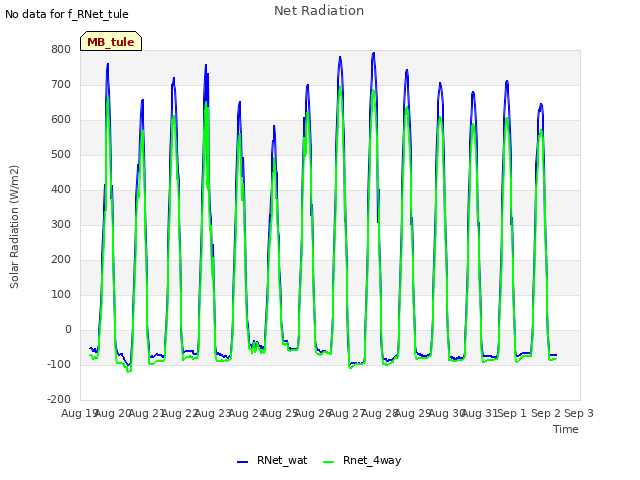The image size is (640, 480).
Task: Click the Aug 23 x-axis tick label
Action: [213, 413]
